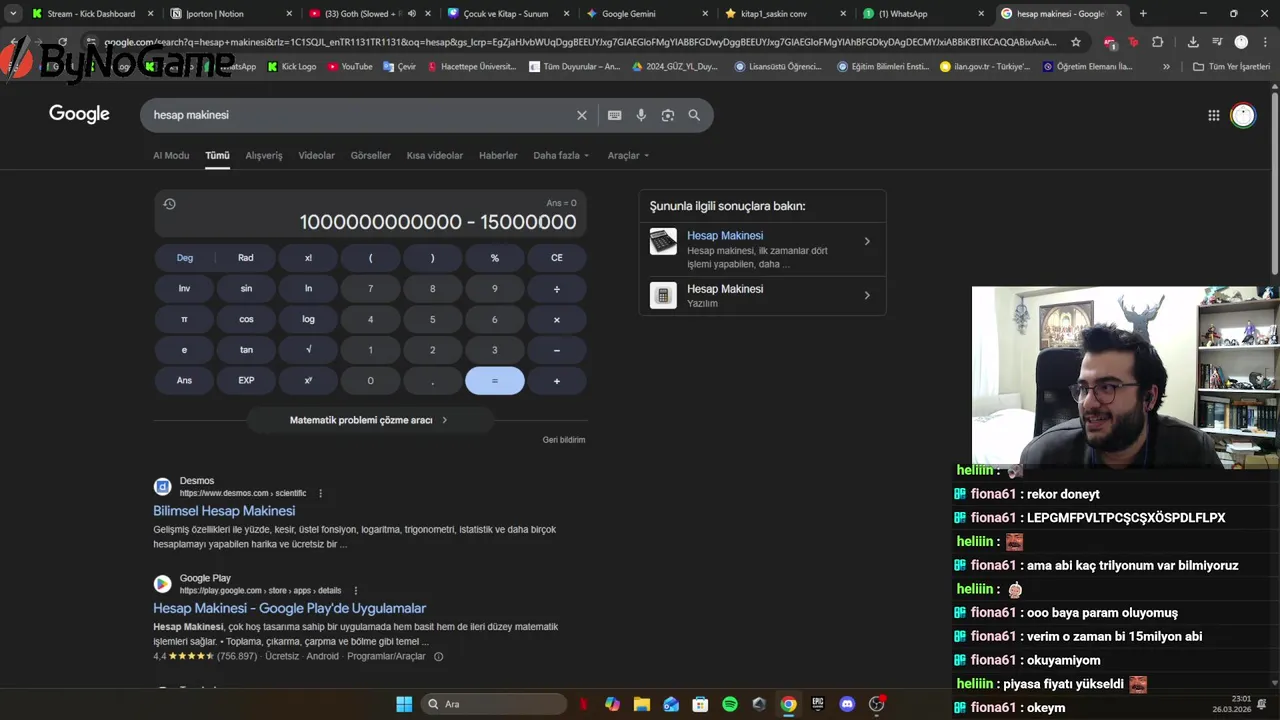This screenshot has width=1280, height=720.
Task: Open Google Lens image search icon
Action: [x=668, y=115]
